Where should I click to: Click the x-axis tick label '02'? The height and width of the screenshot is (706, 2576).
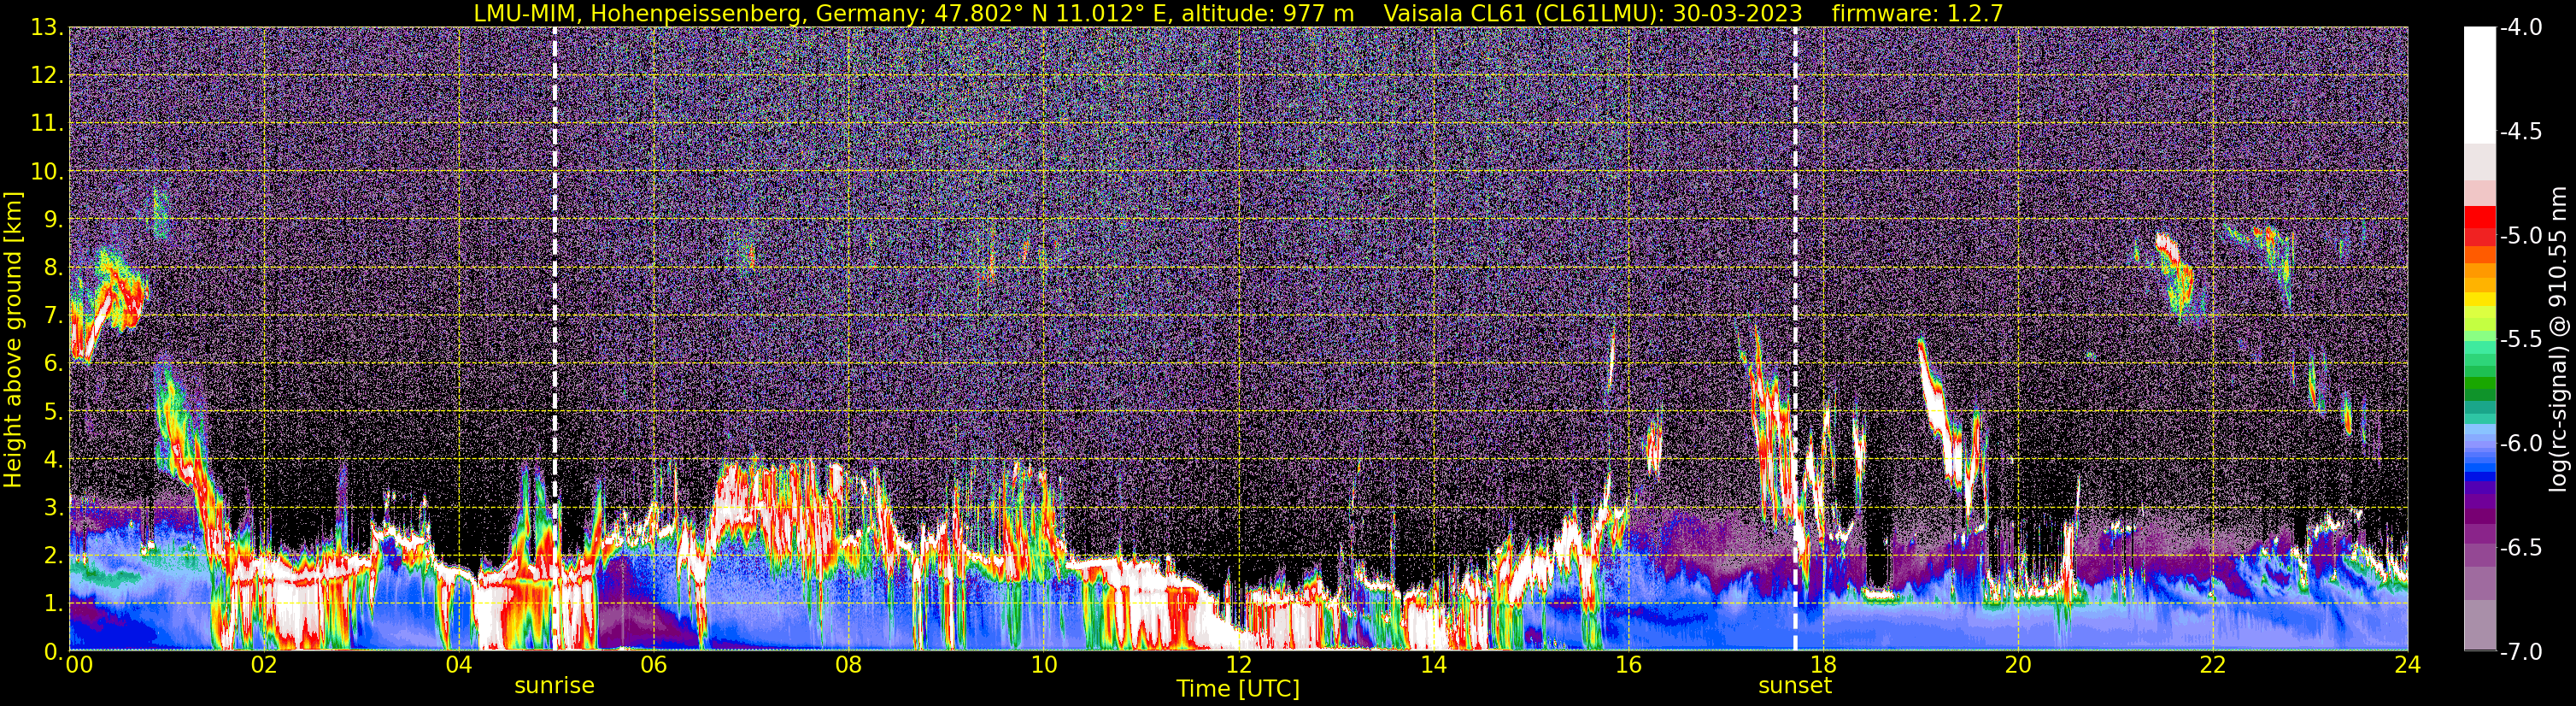point(263,665)
